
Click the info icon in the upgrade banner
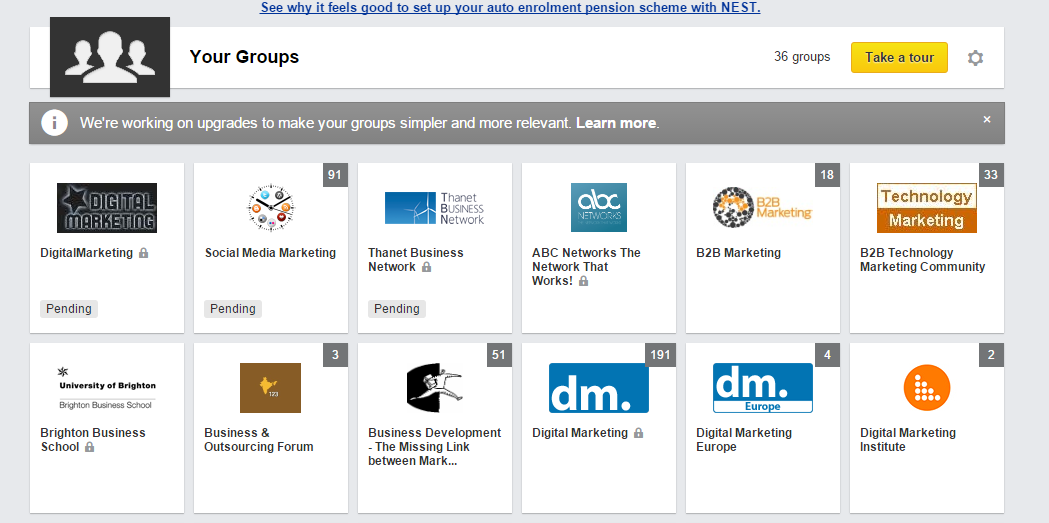point(54,123)
